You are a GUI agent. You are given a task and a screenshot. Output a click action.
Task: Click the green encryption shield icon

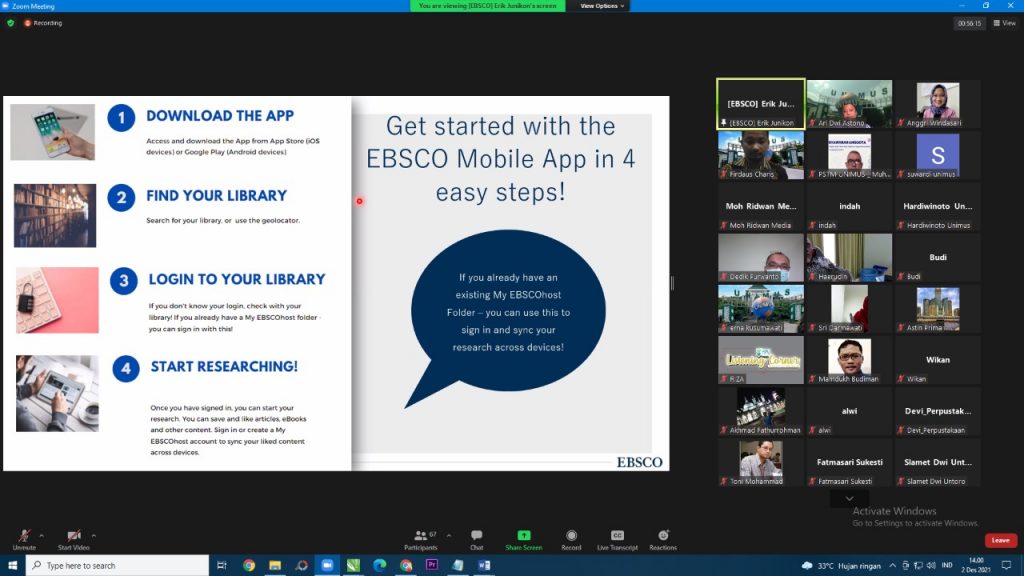(10, 23)
